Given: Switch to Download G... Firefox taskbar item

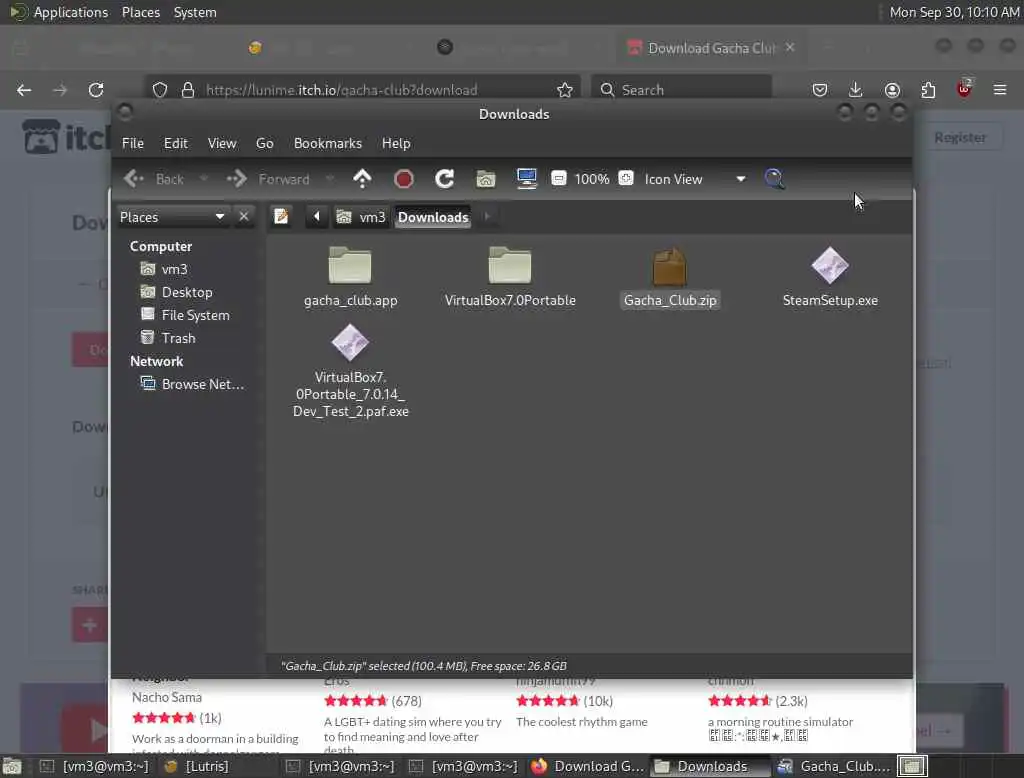Looking at the screenshot, I should (x=587, y=766).
